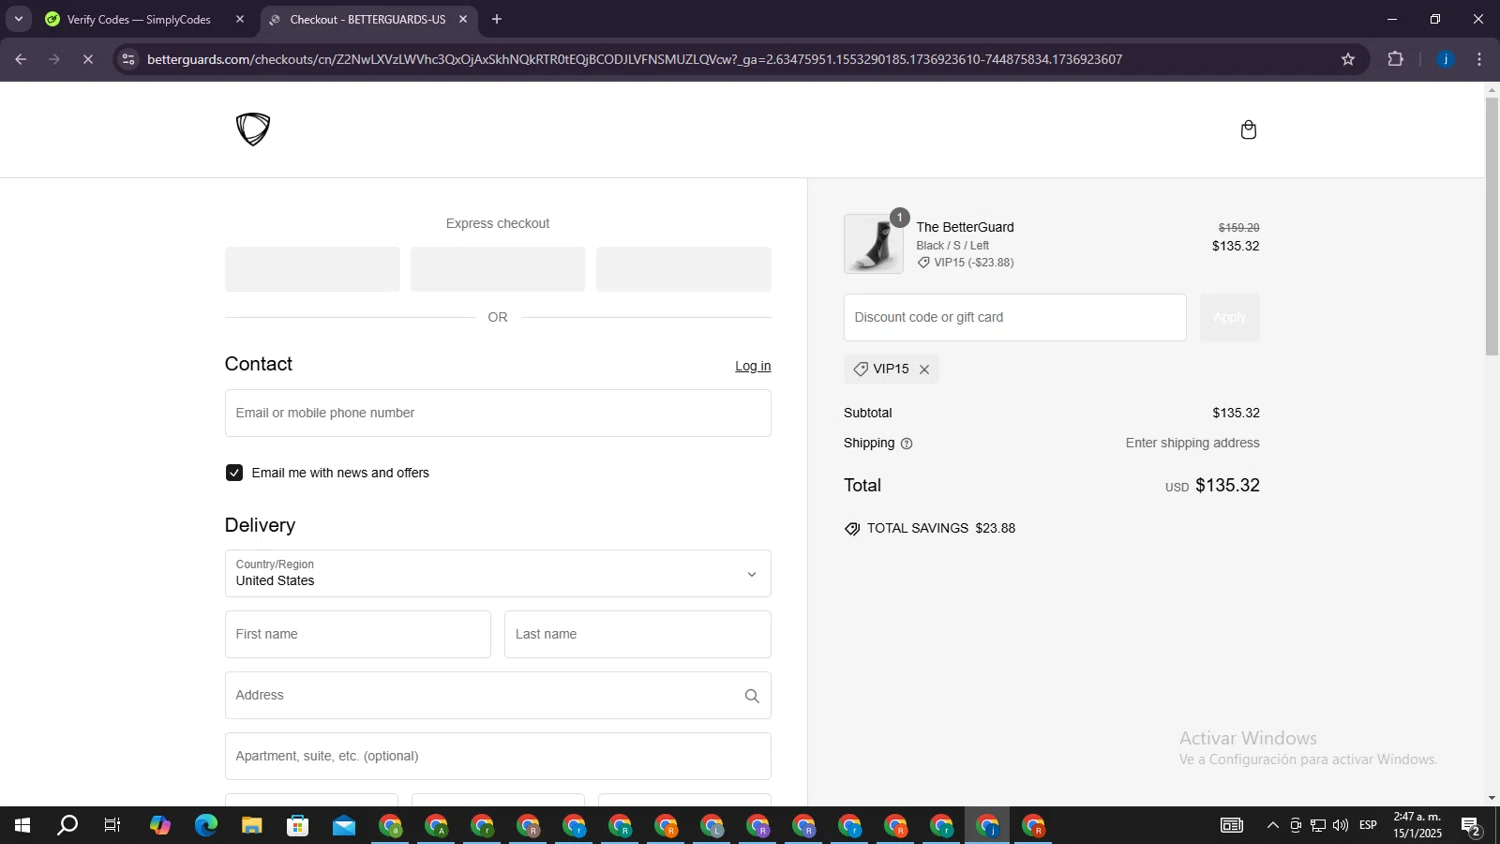Focus the Discount code or gift card field
Image resolution: width=1500 pixels, height=844 pixels.
1015,317
